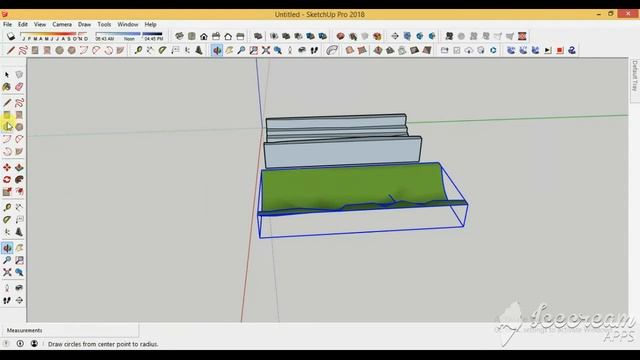Viewport: 640px width, 360px height.
Task: Switch to Front view house icon
Action: [x=204, y=36]
